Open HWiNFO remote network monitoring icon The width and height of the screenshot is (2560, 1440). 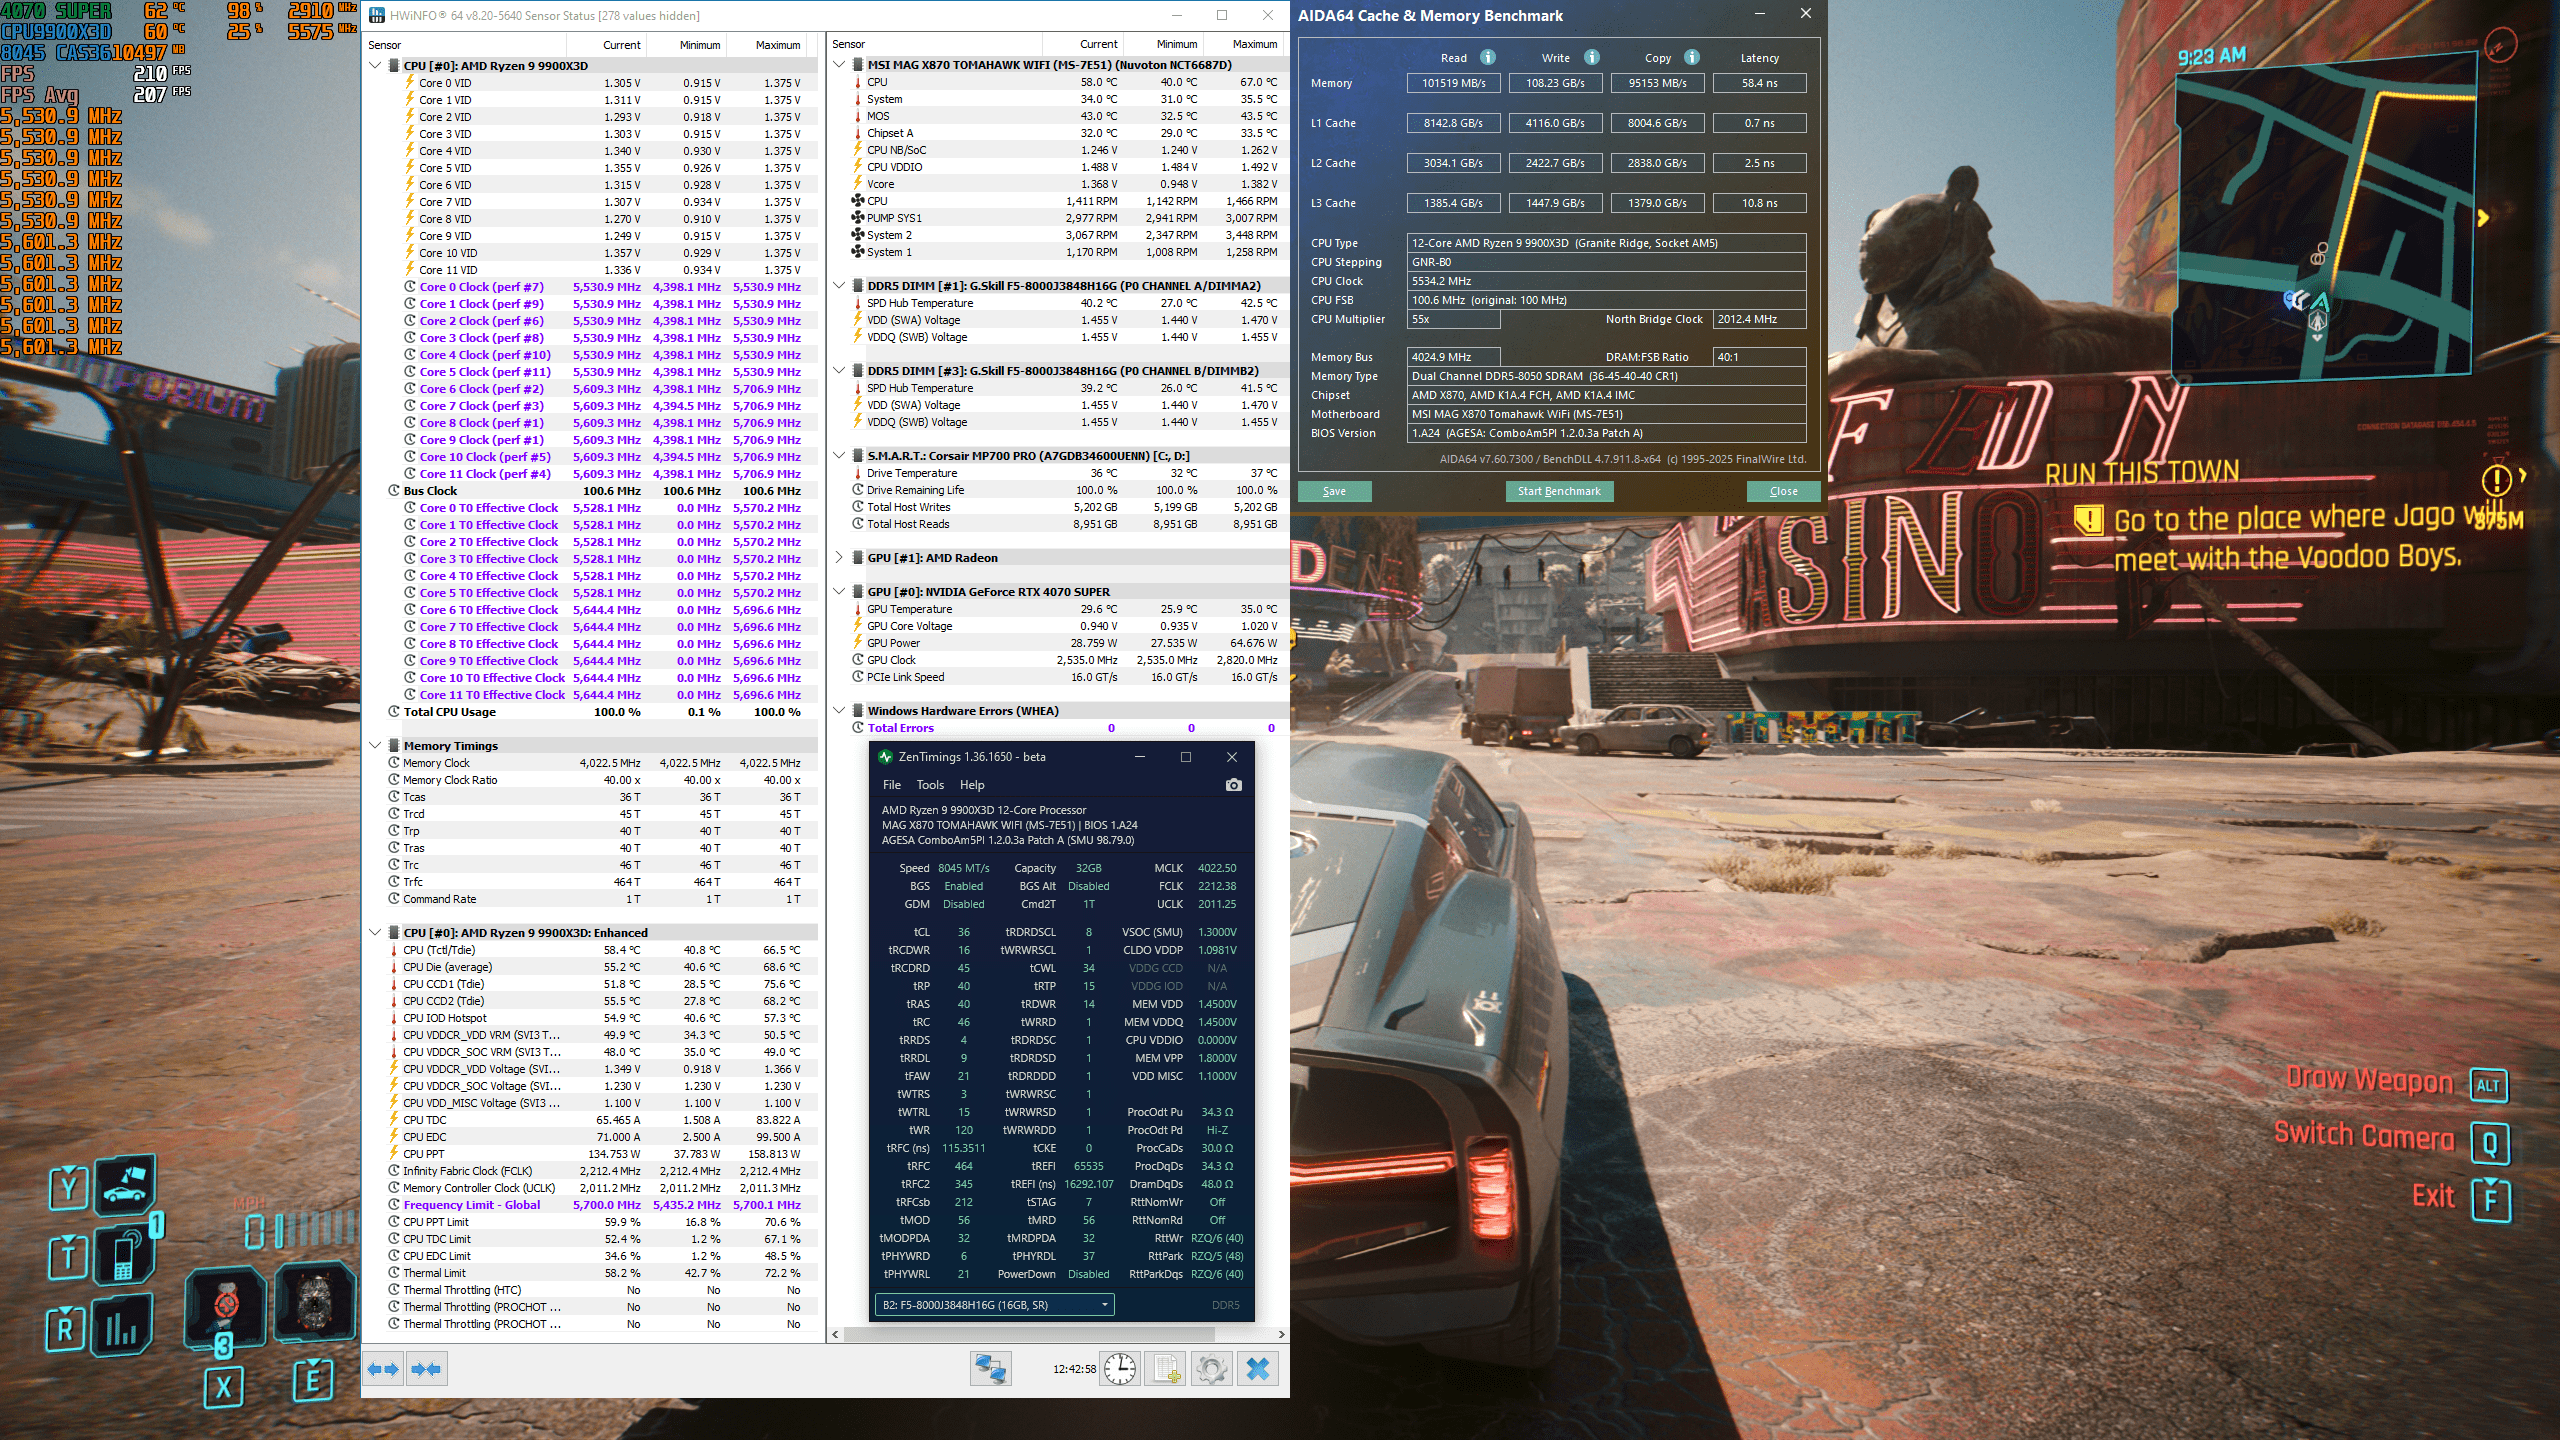click(x=990, y=1369)
